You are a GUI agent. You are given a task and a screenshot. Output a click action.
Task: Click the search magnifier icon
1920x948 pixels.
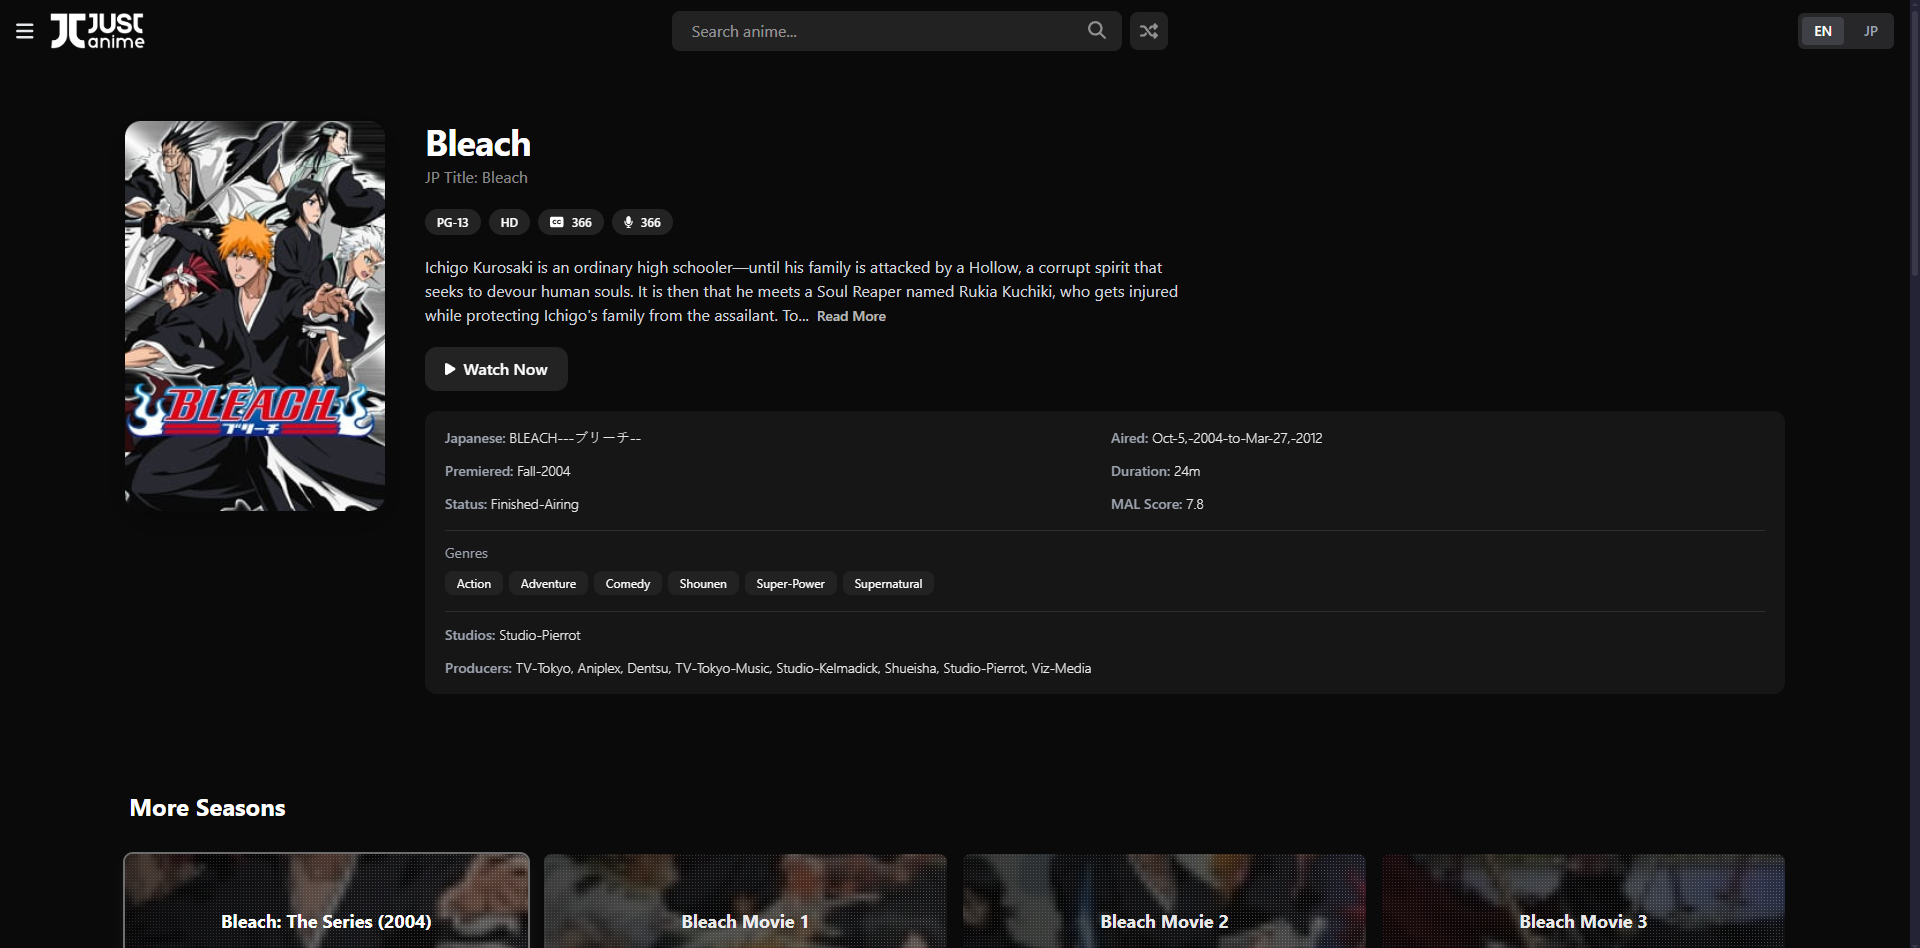click(x=1096, y=31)
